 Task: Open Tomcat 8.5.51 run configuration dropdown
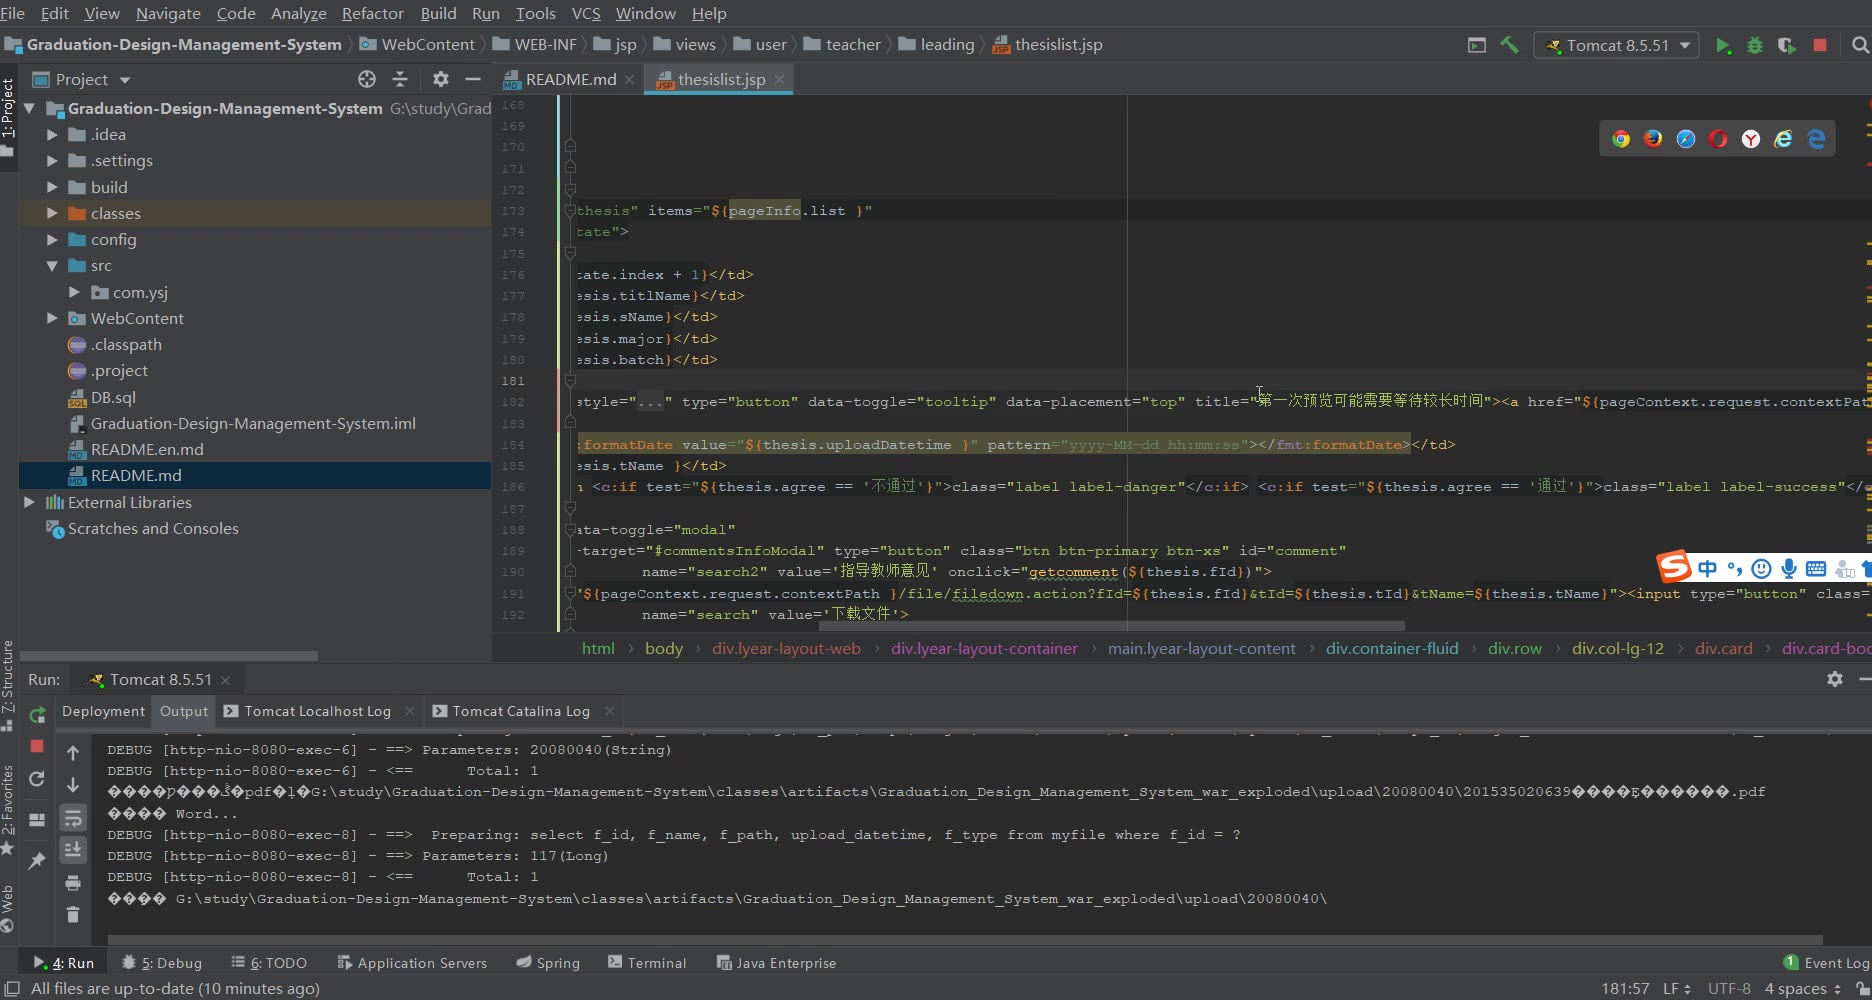coord(1616,45)
